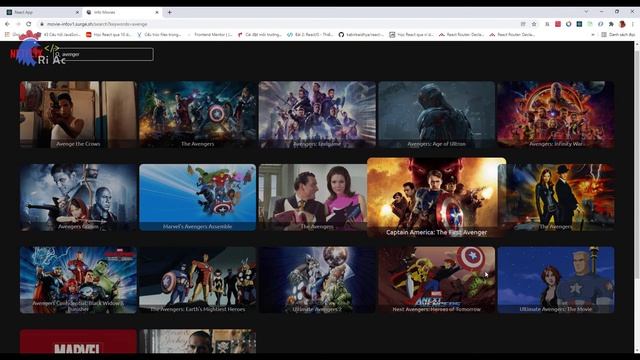Open the Chrome three-dot menu
Viewport: 640px width, 360px height.
(x=633, y=24)
